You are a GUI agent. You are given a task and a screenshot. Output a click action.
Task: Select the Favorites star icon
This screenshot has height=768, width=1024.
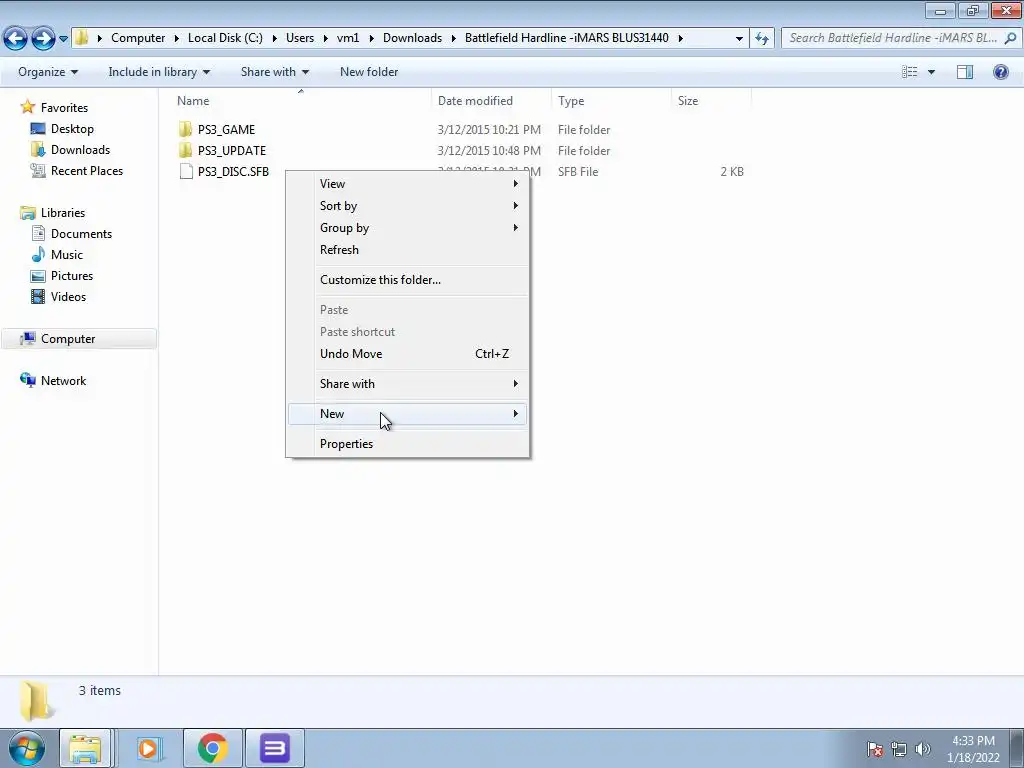pos(27,107)
